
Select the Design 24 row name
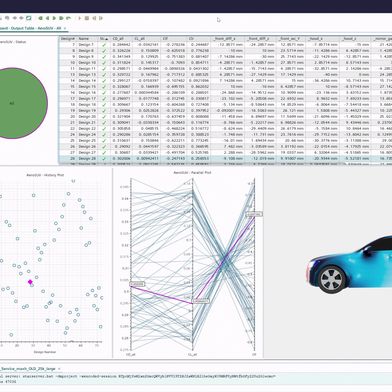pyautogui.click(x=87, y=135)
